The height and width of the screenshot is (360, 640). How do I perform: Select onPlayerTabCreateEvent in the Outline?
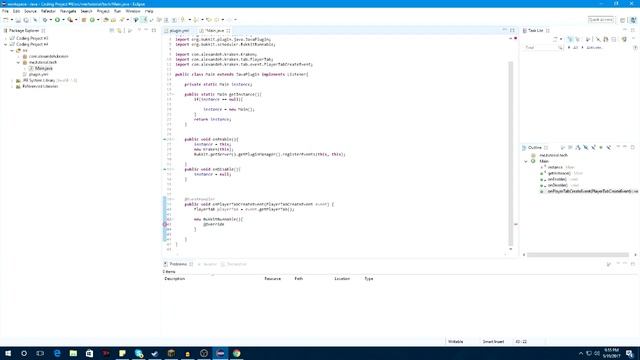[x=593, y=191]
